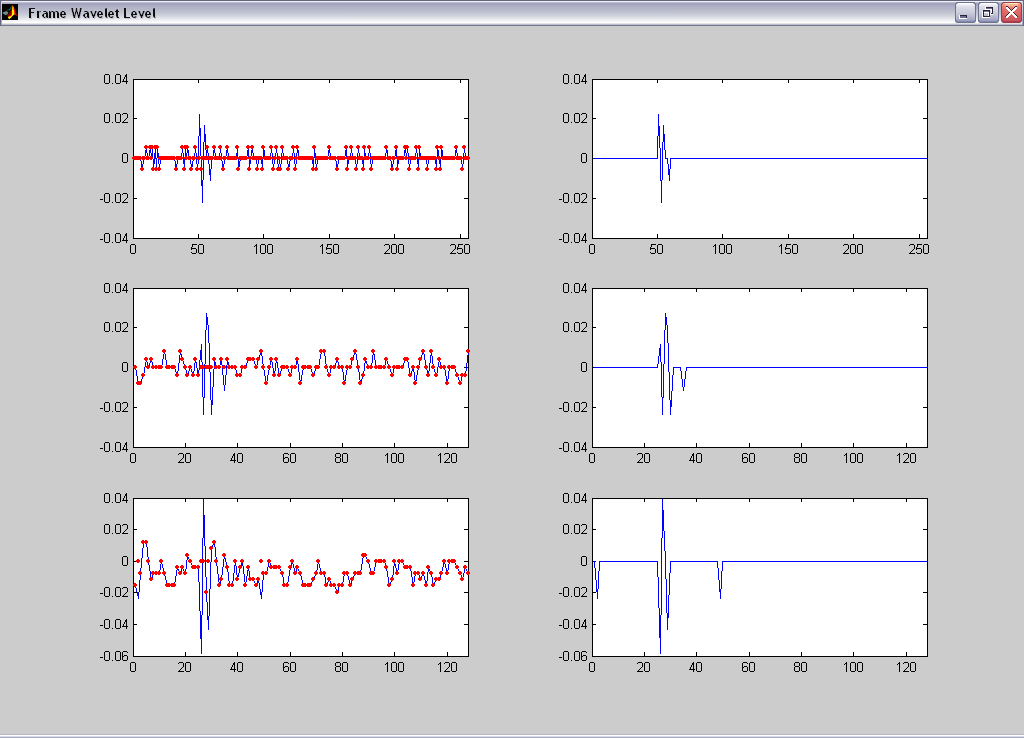
Task: Click the "-0.06" y-axis label of bottom-left plot
Action: coord(112,656)
